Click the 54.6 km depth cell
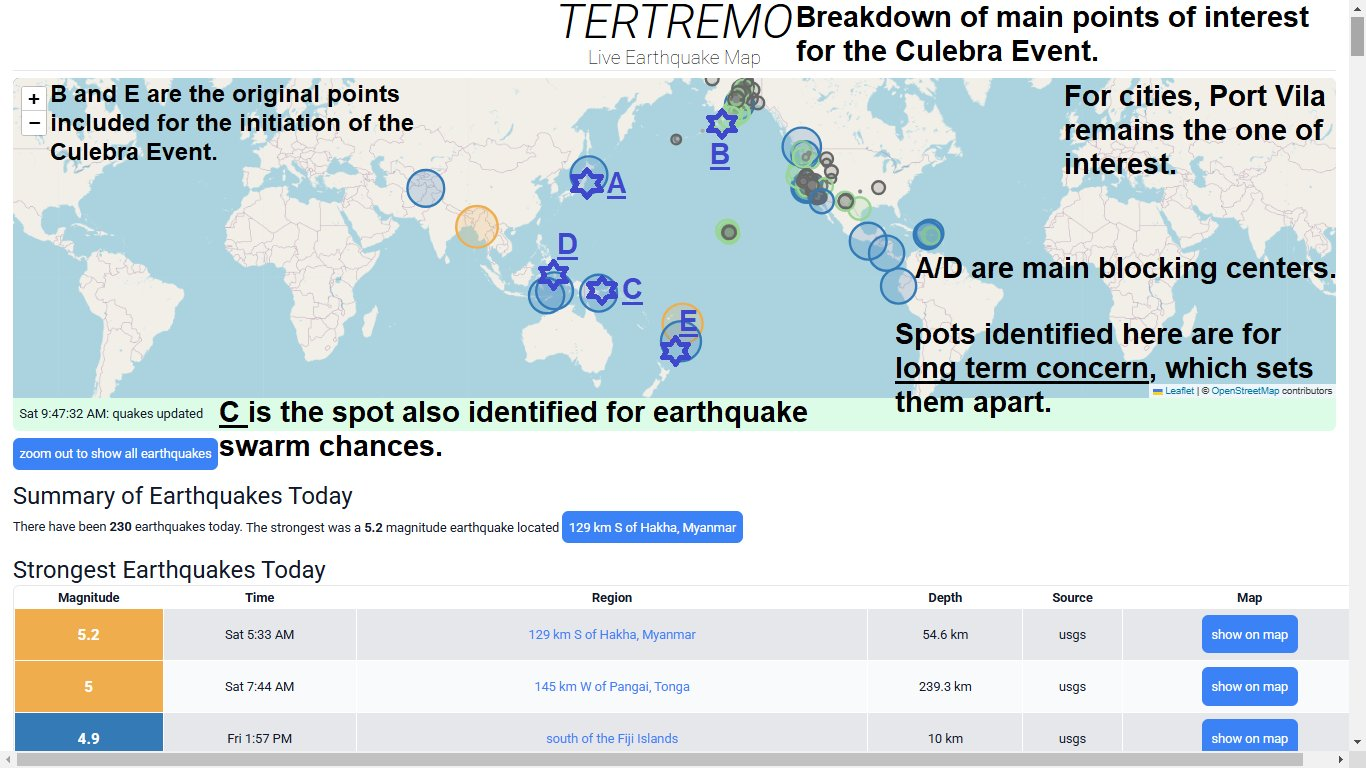Image resolution: width=1366 pixels, height=768 pixels. tap(945, 635)
